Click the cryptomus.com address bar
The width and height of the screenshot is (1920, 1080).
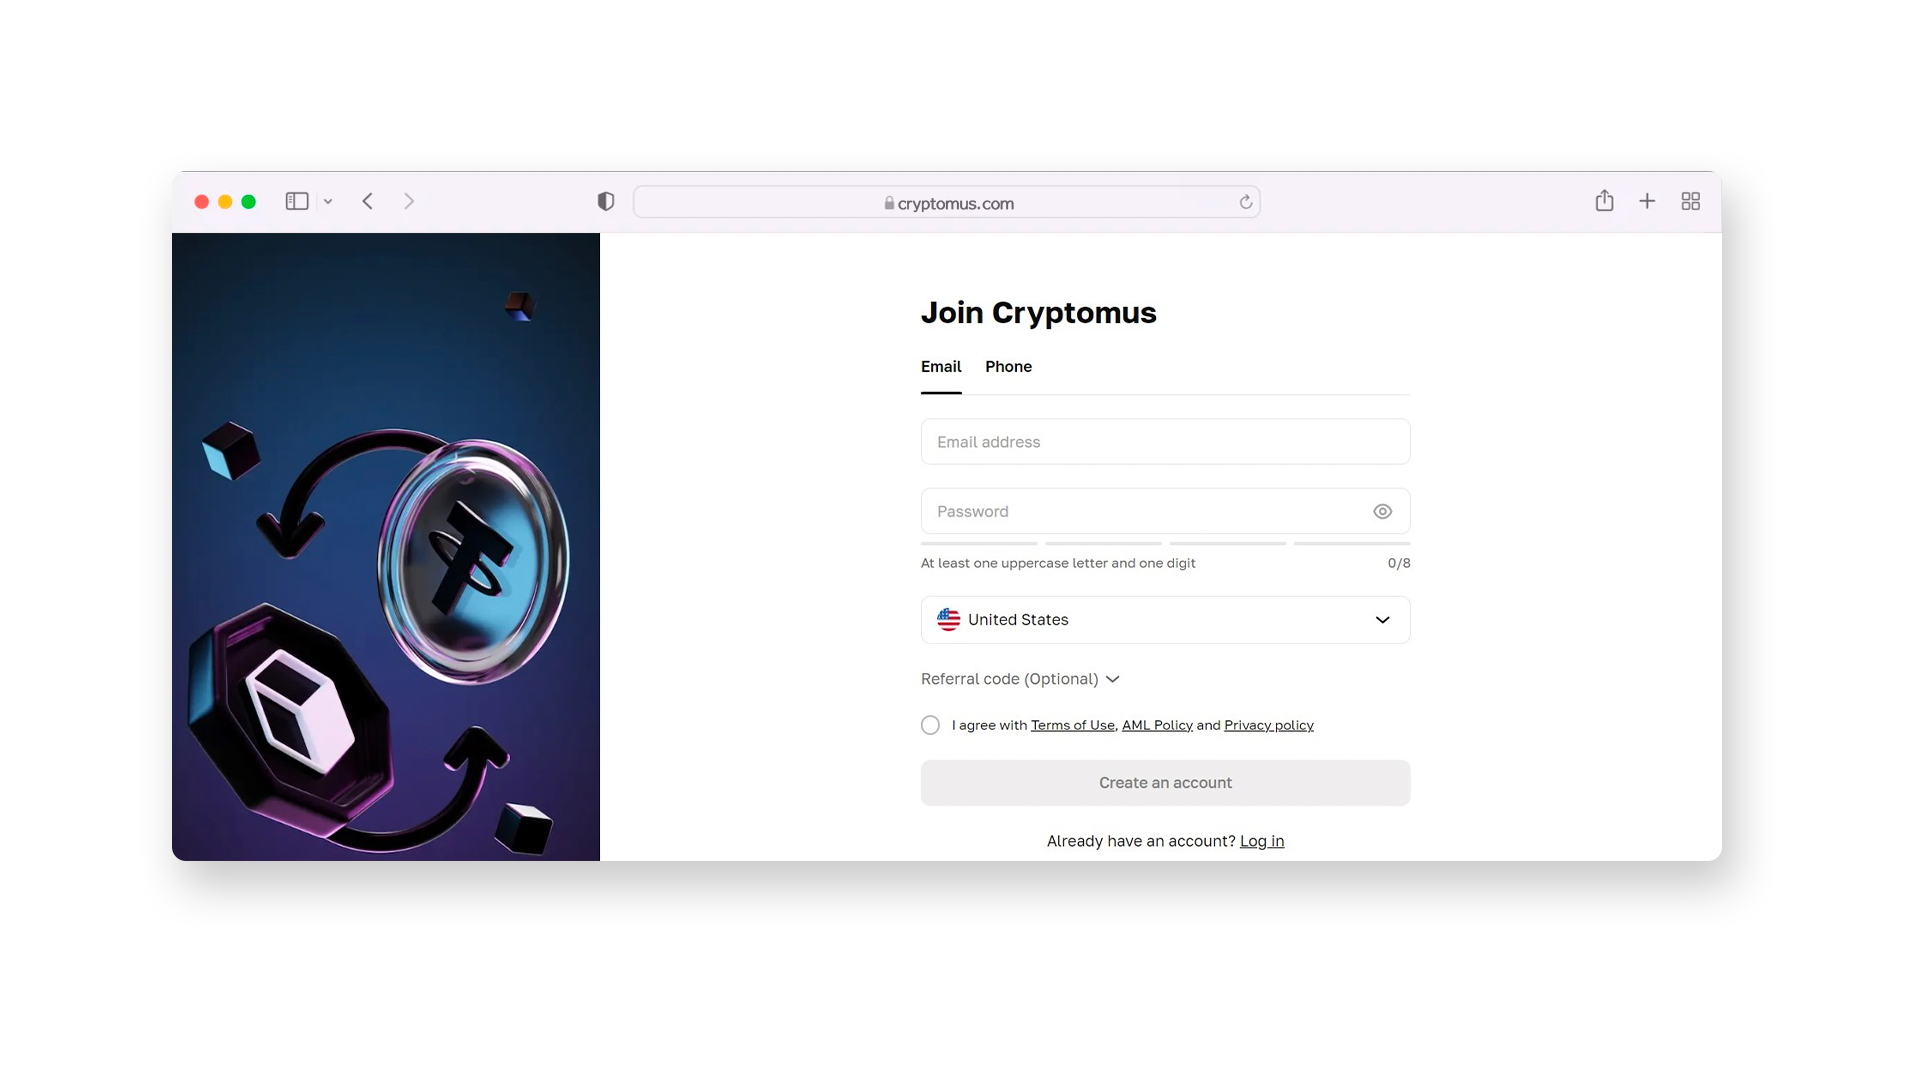coord(947,202)
